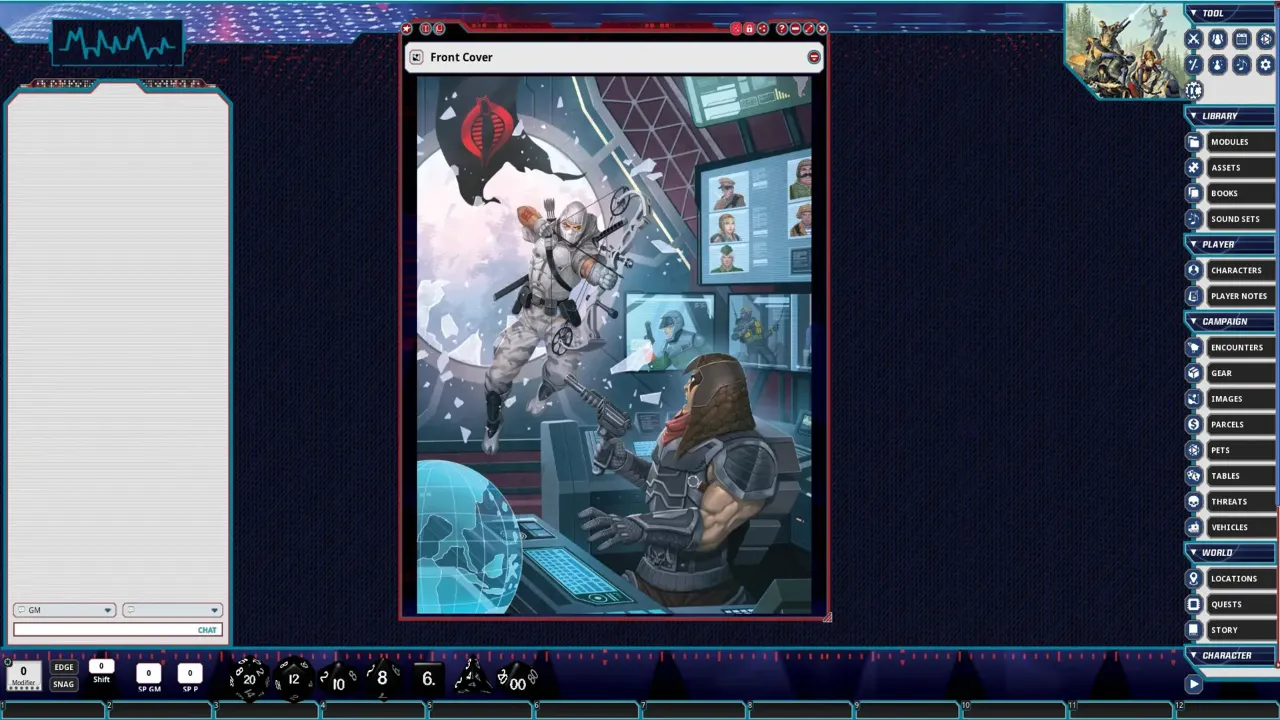Click the Parcels sidebar button
Viewport: 1280px width, 720px height.
tap(1239, 424)
